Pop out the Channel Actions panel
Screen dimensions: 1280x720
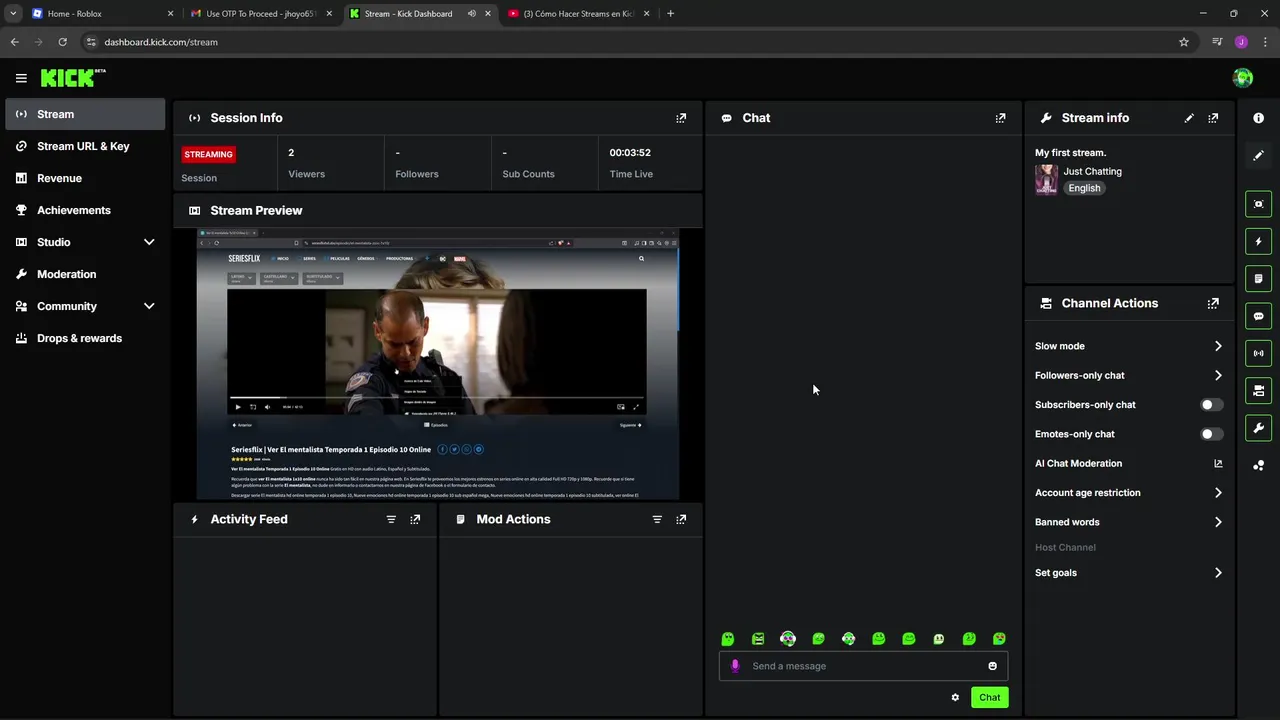coord(1213,303)
